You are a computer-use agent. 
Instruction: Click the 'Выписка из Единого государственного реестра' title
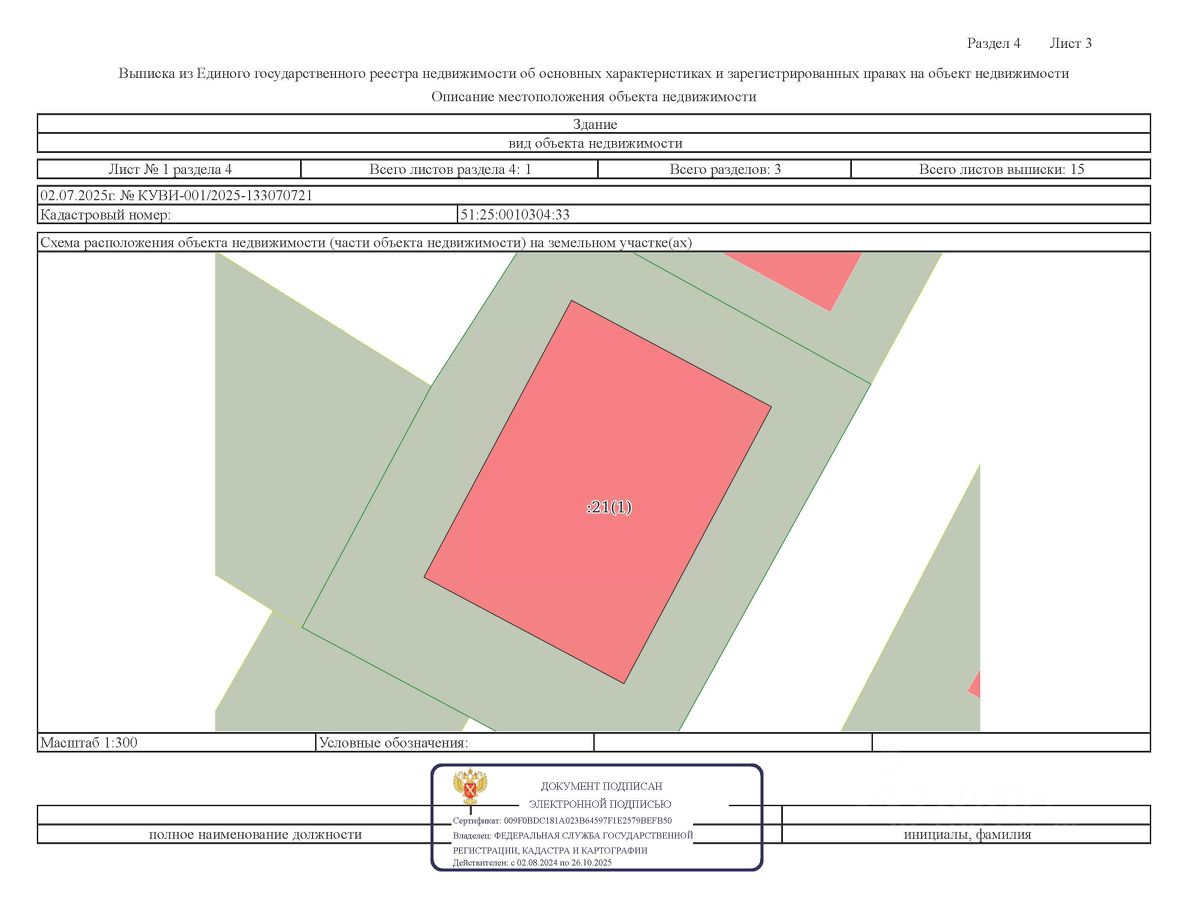[x=593, y=73]
